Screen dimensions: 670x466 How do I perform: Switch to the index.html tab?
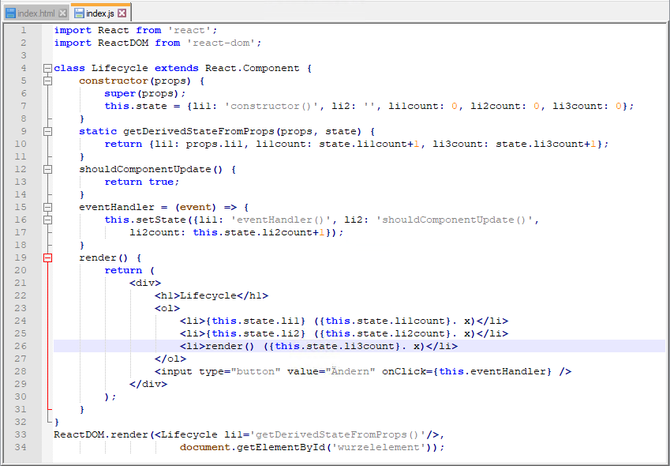36,13
